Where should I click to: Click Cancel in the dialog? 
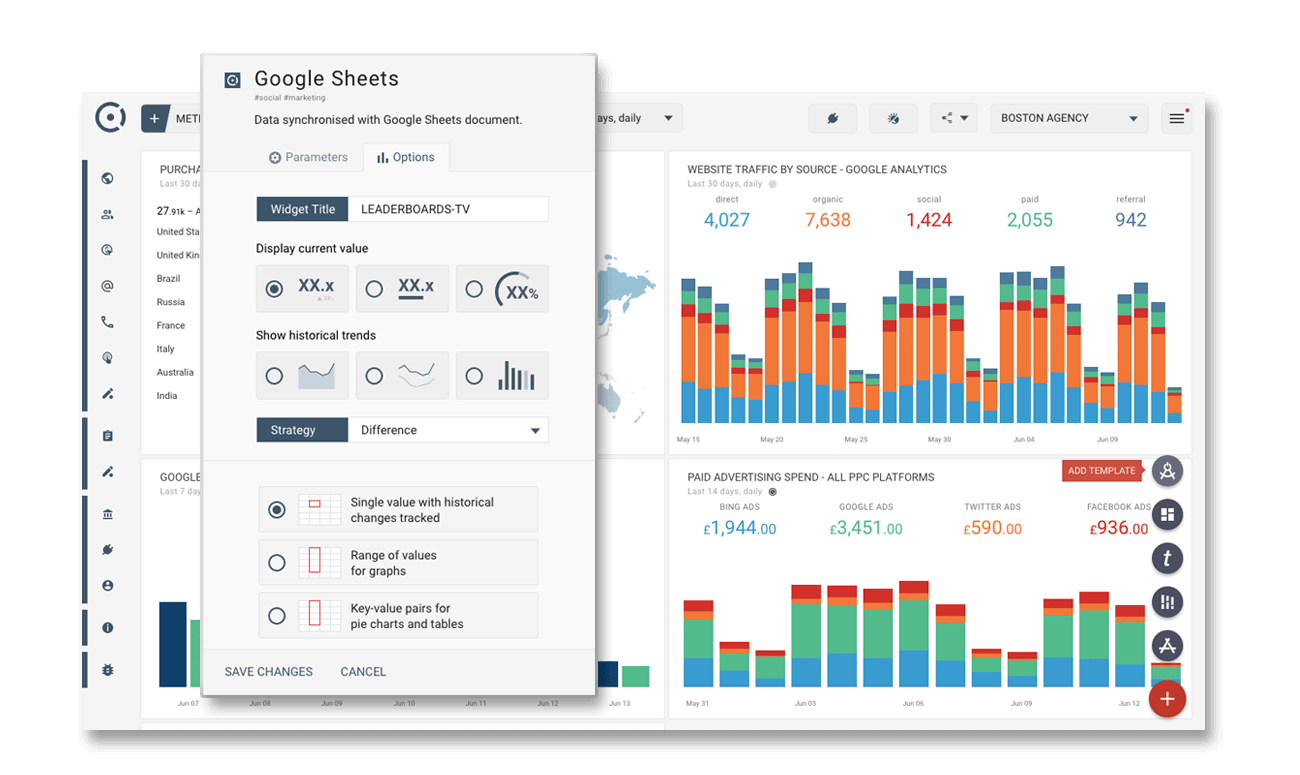point(363,672)
